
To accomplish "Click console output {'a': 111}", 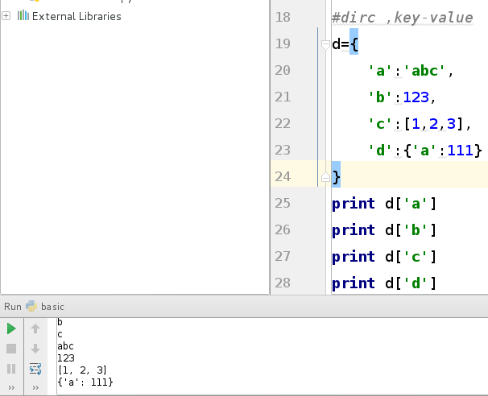I will 85,382.
